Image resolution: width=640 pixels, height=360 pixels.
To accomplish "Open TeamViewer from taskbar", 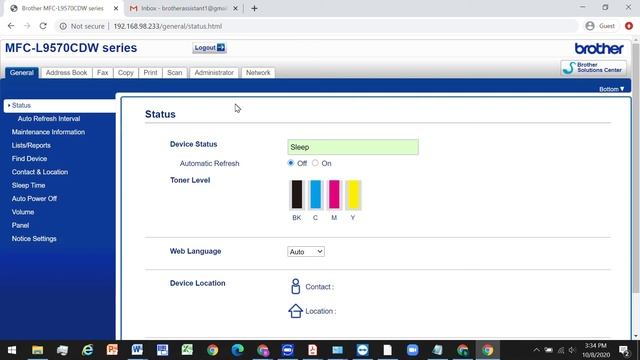I will click(362, 350).
